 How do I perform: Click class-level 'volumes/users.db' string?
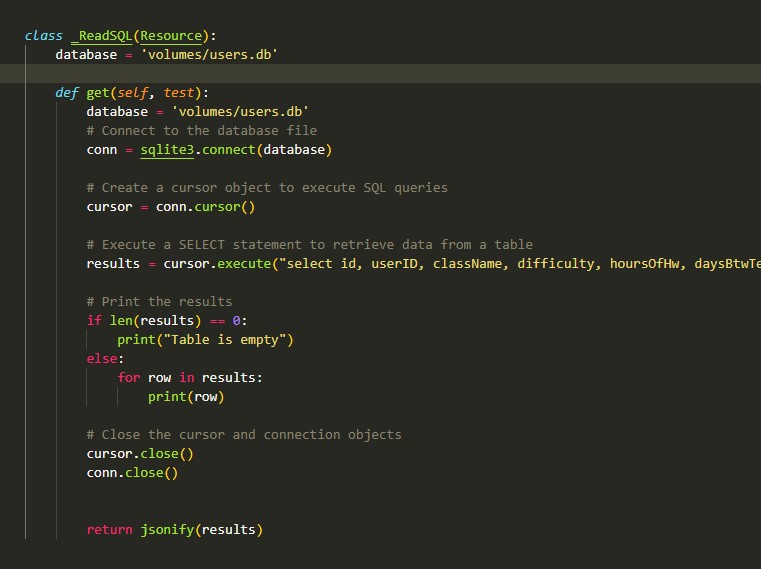(x=209, y=55)
